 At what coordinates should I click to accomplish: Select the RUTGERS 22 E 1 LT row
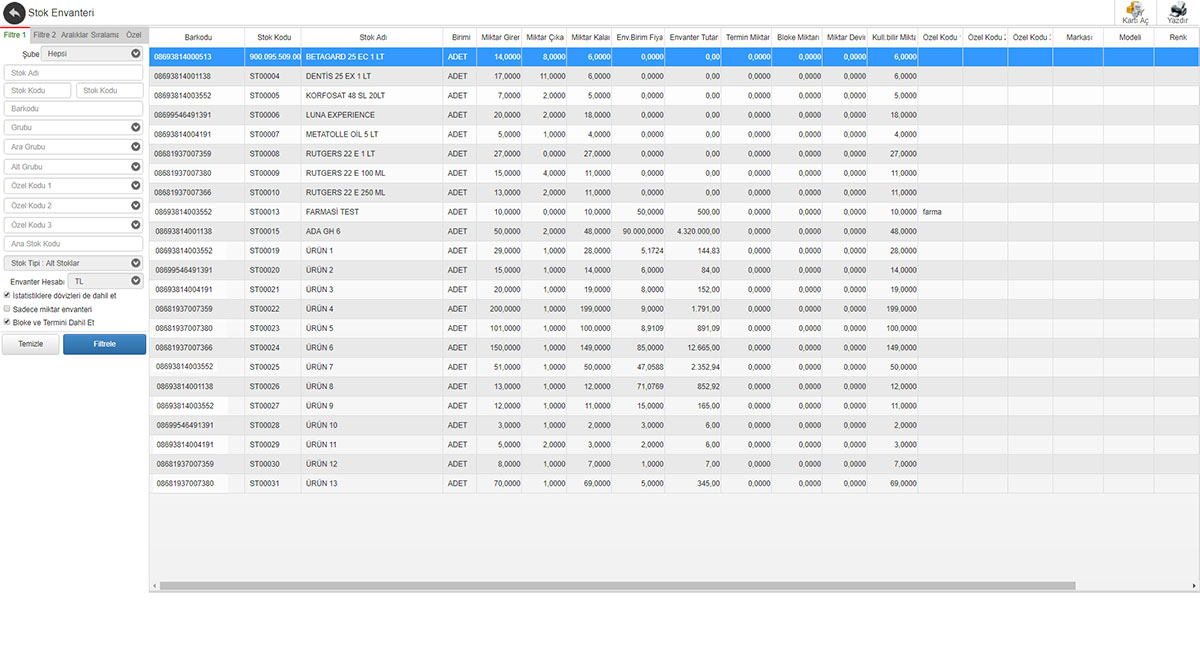click(674, 154)
